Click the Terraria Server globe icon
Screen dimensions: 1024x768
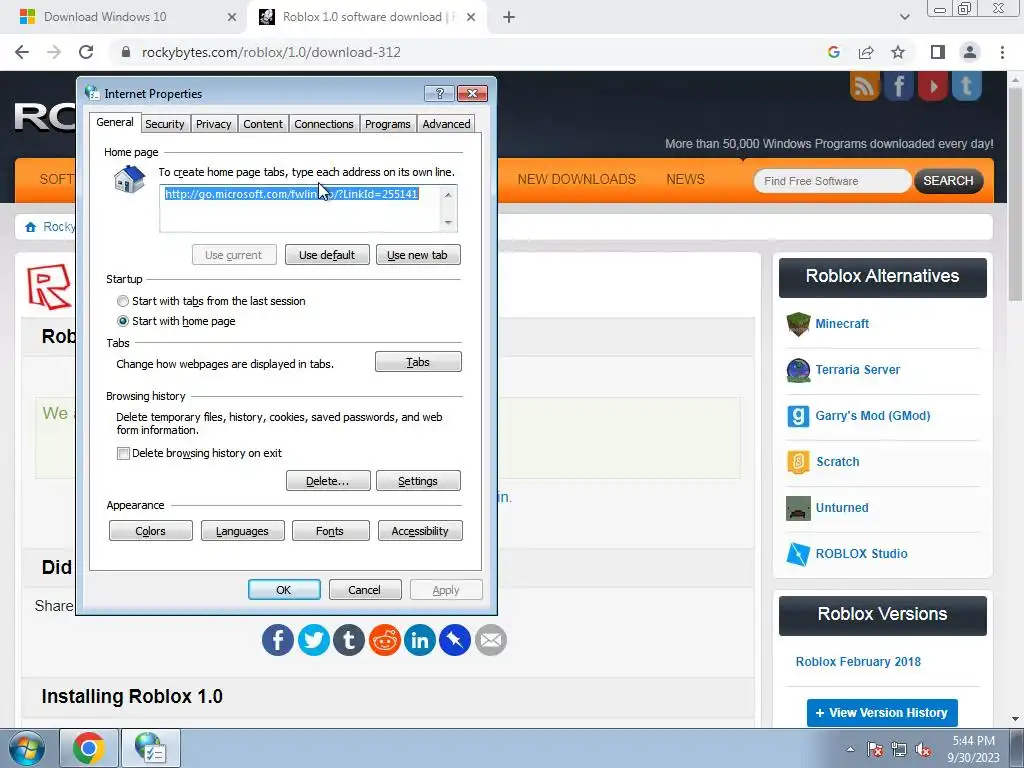[798, 370]
